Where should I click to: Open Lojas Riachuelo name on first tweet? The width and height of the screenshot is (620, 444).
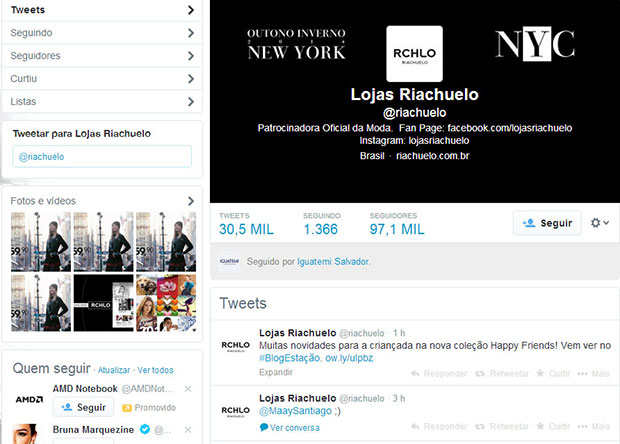click(x=297, y=333)
